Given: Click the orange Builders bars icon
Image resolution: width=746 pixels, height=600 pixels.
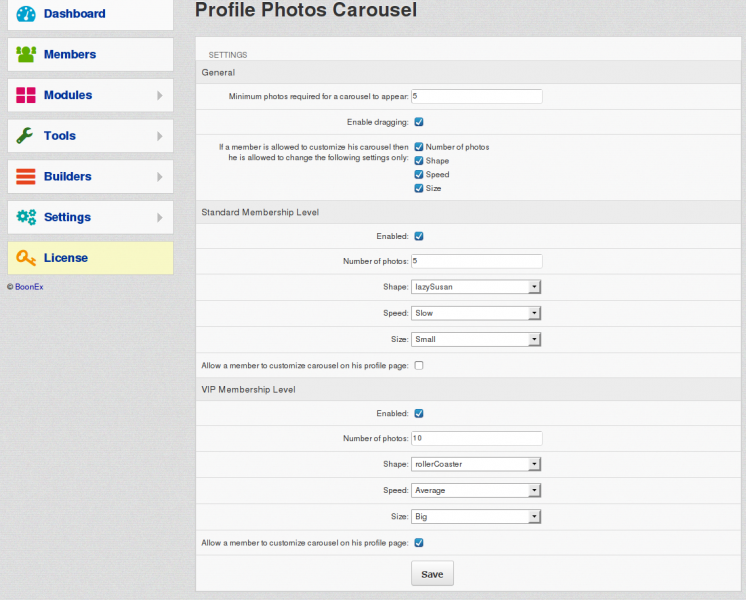Looking at the screenshot, I should tap(26, 177).
